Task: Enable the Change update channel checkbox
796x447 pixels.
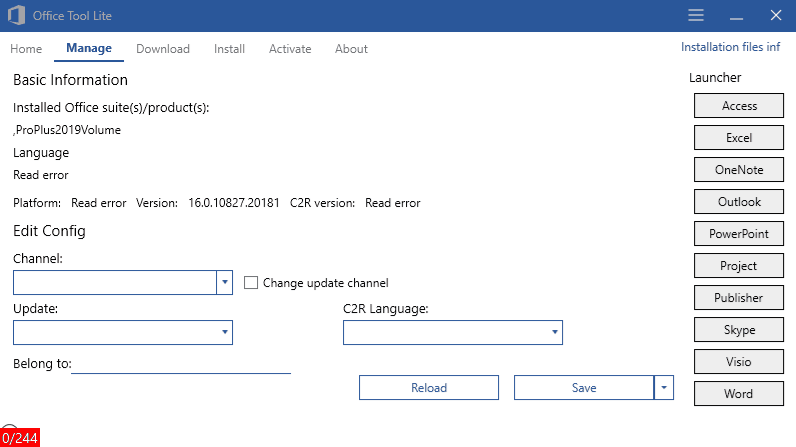Action: click(251, 283)
